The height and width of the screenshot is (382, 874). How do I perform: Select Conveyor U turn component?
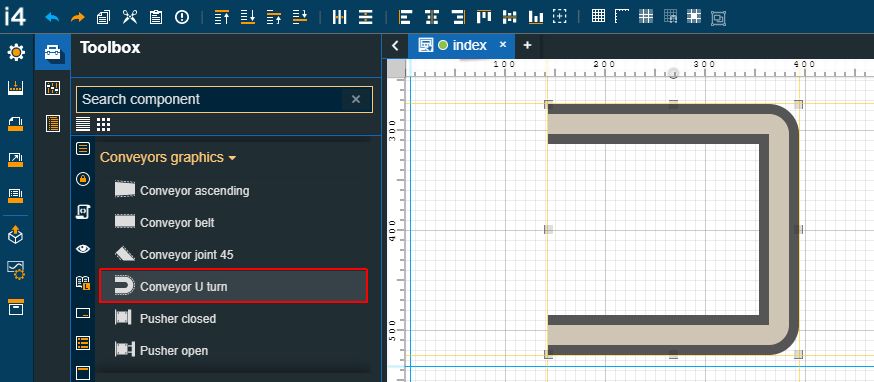click(x=234, y=286)
